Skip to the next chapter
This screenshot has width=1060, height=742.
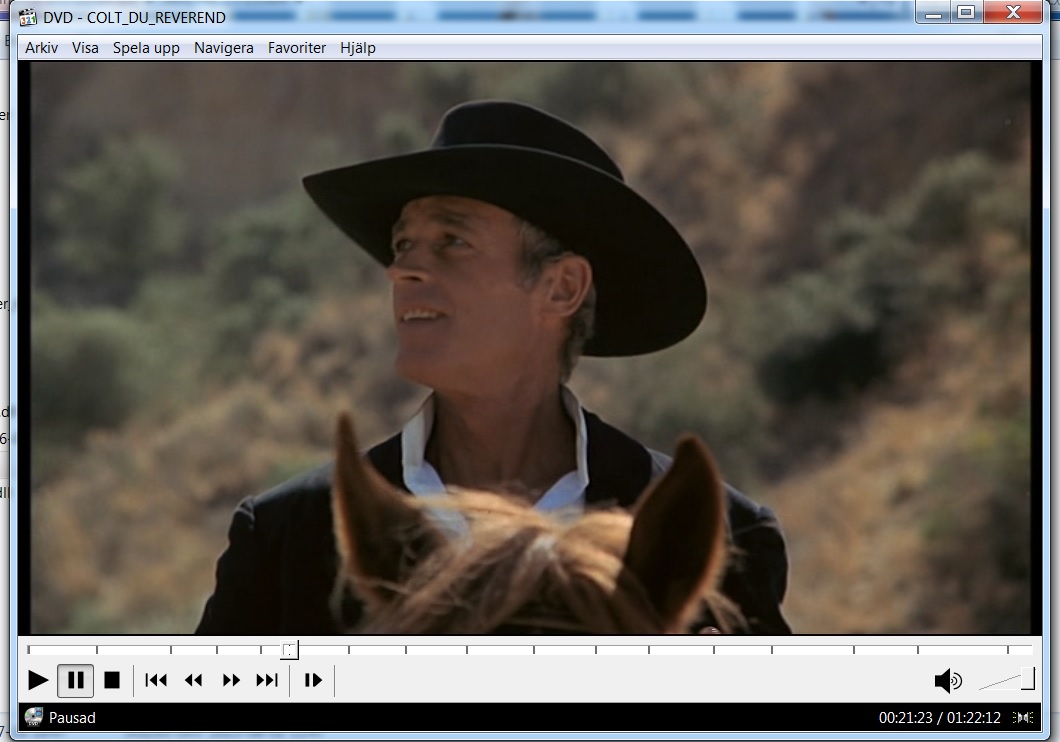(267, 681)
